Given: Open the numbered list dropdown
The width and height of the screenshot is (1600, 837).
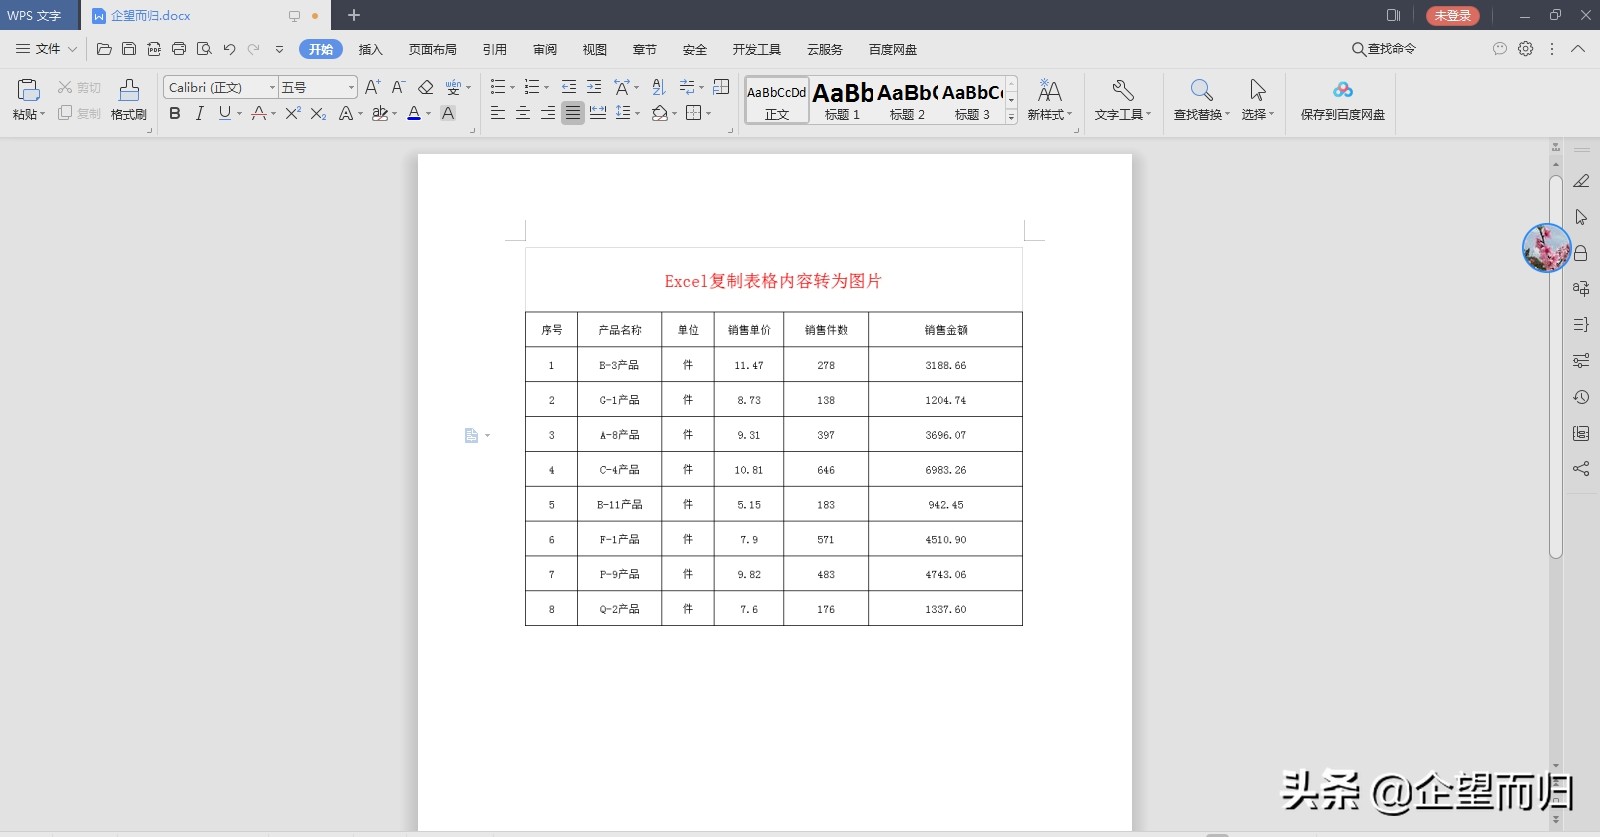Looking at the screenshot, I should [x=546, y=87].
